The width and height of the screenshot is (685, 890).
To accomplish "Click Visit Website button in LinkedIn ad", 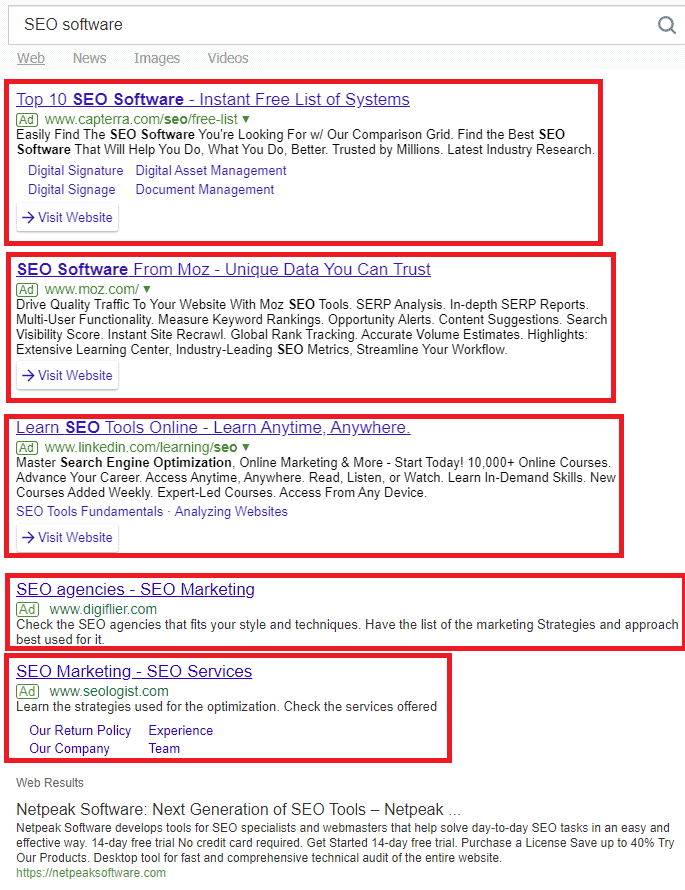I will point(68,538).
